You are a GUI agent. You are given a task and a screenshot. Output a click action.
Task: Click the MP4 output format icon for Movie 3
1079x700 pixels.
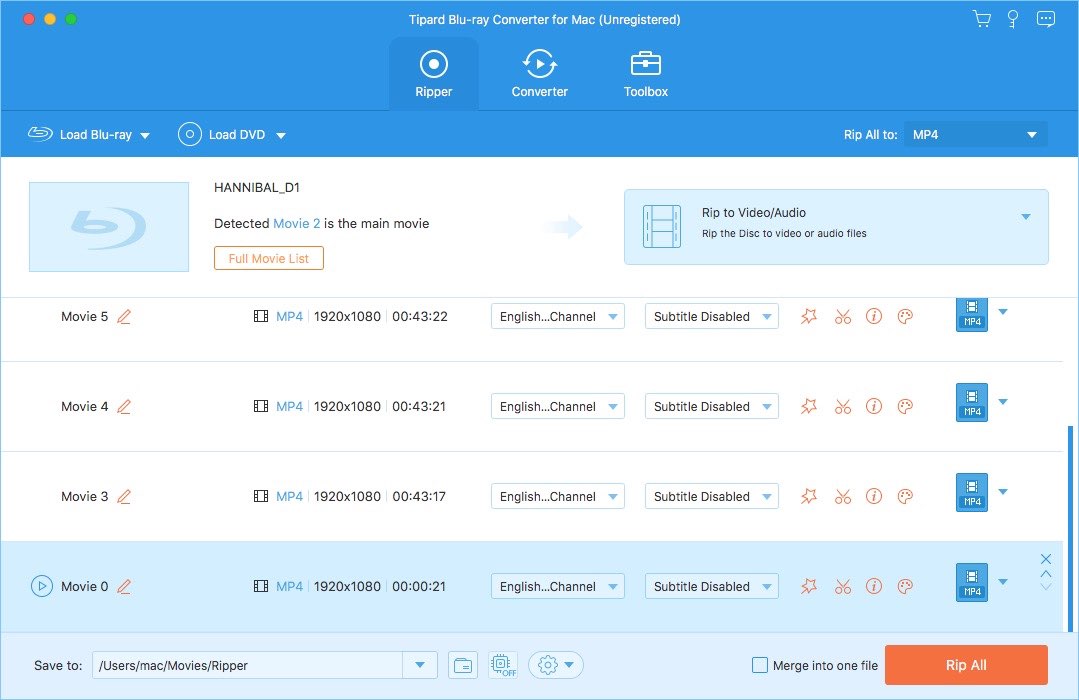click(x=971, y=492)
